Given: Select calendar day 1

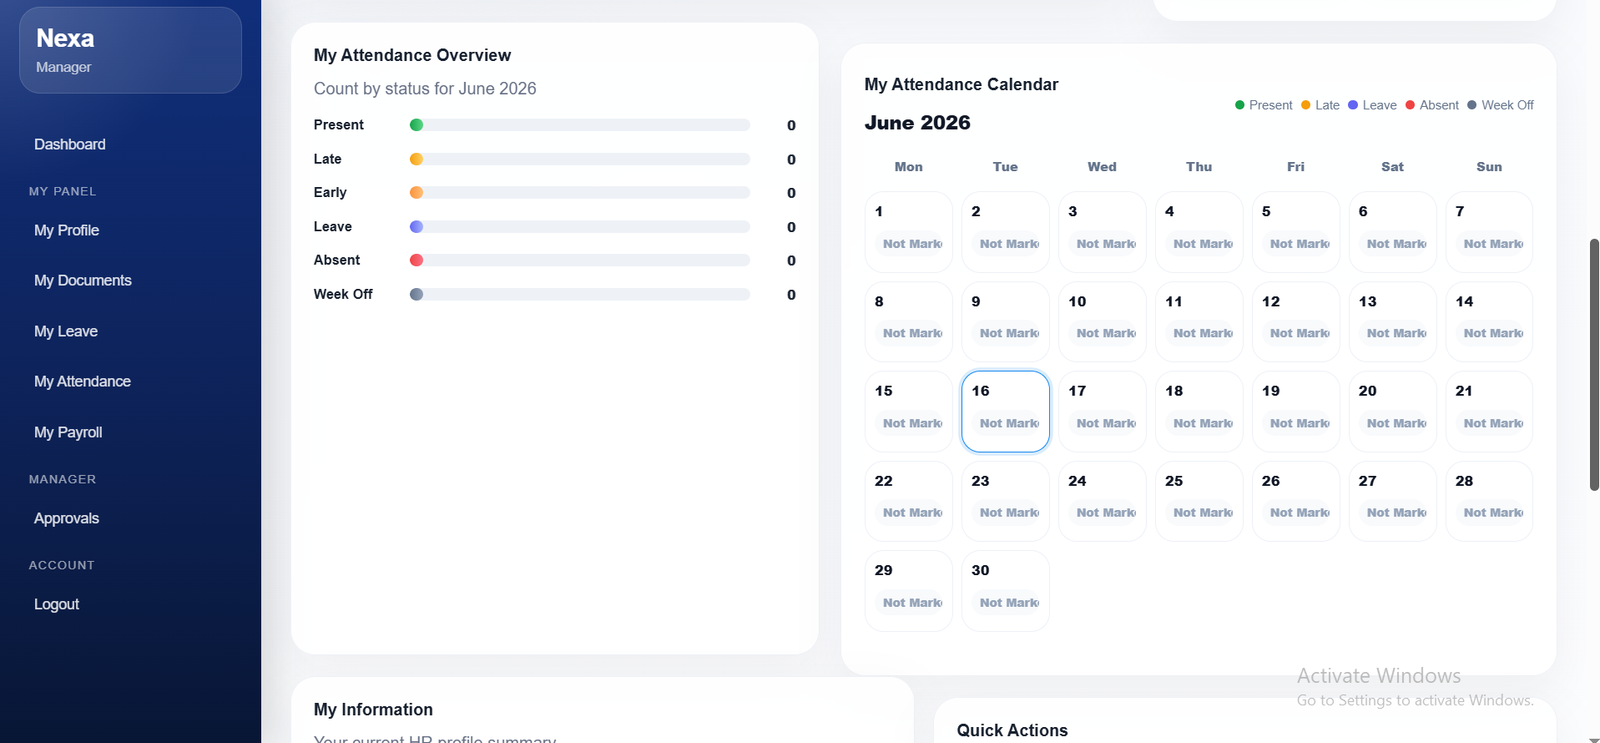Looking at the screenshot, I should pyautogui.click(x=908, y=232).
